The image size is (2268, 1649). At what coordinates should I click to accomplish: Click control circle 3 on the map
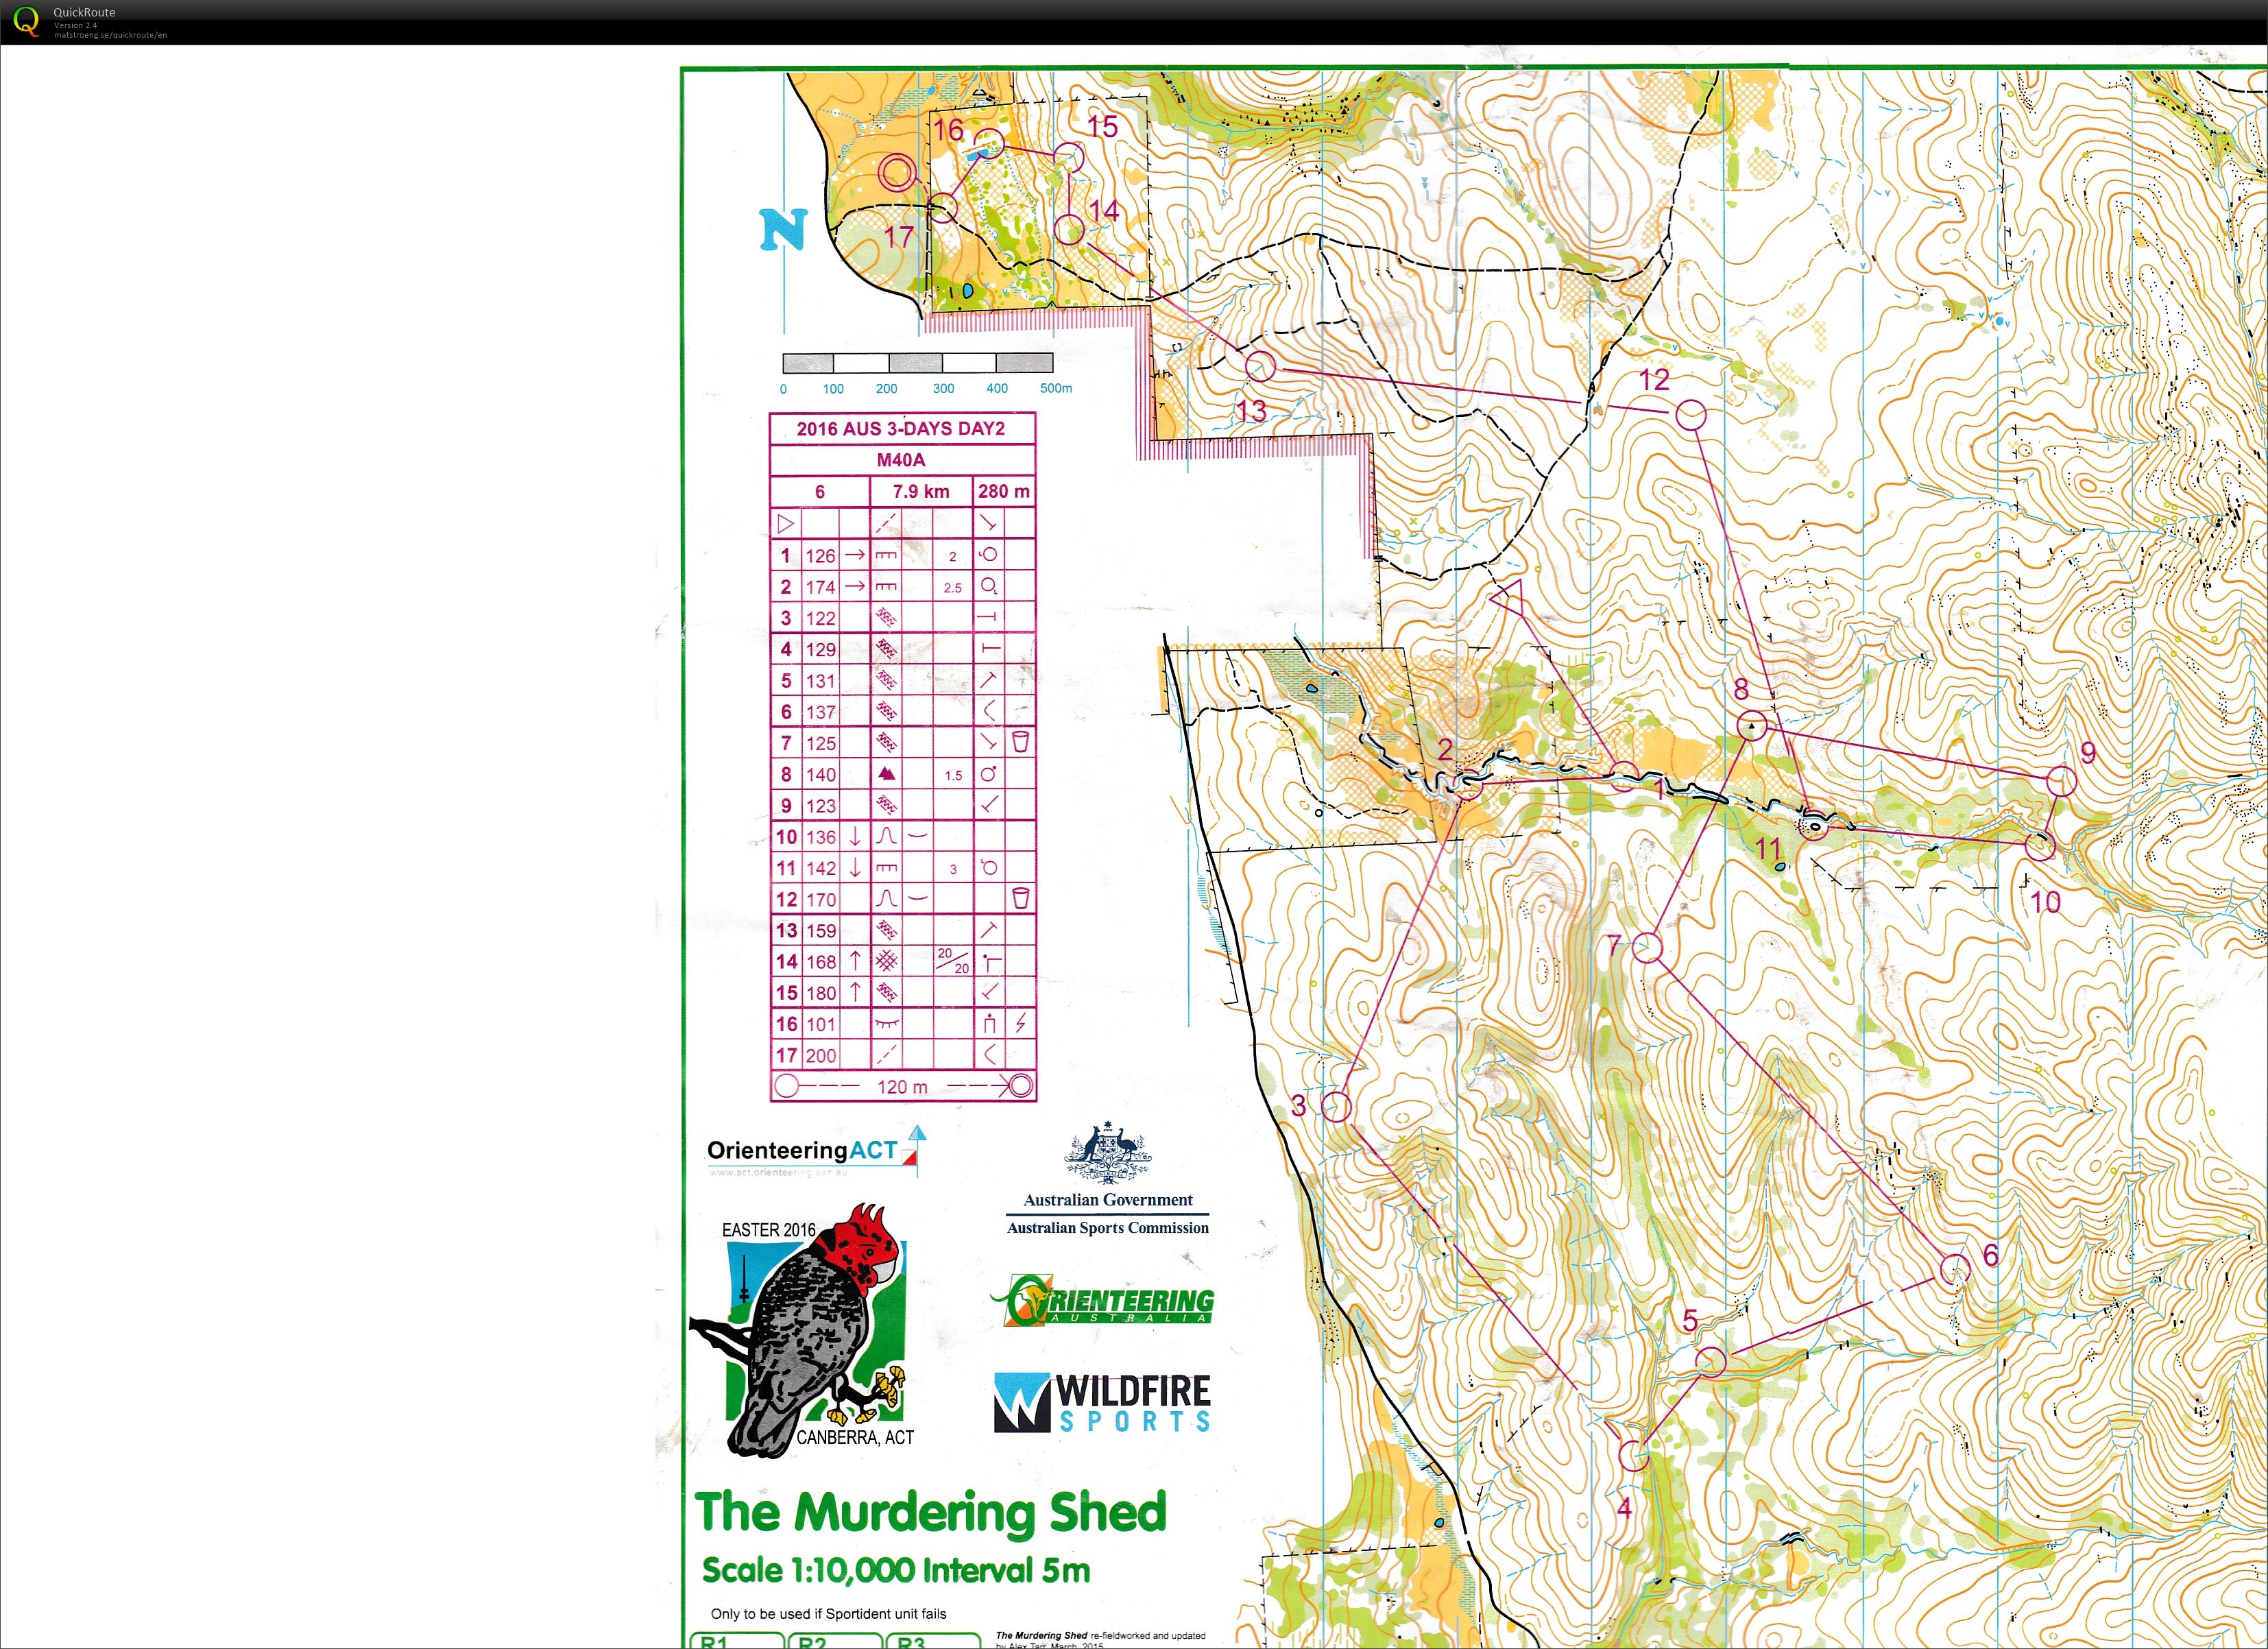(1336, 1106)
